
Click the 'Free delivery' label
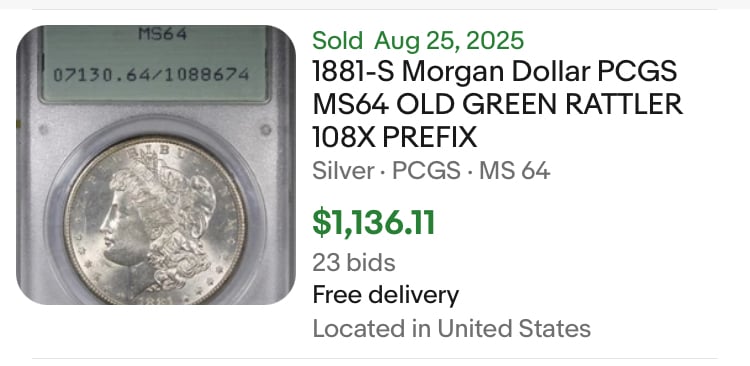click(386, 295)
